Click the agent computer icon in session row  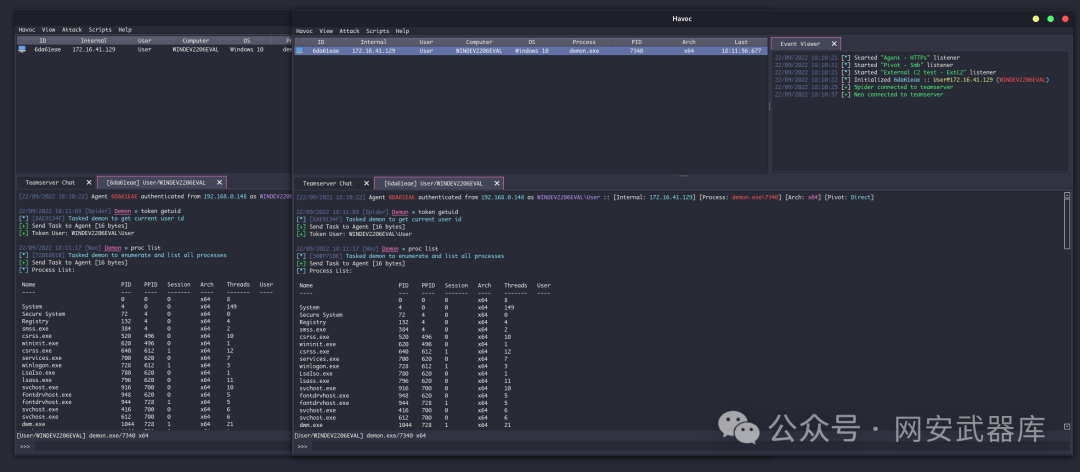[x=300, y=51]
